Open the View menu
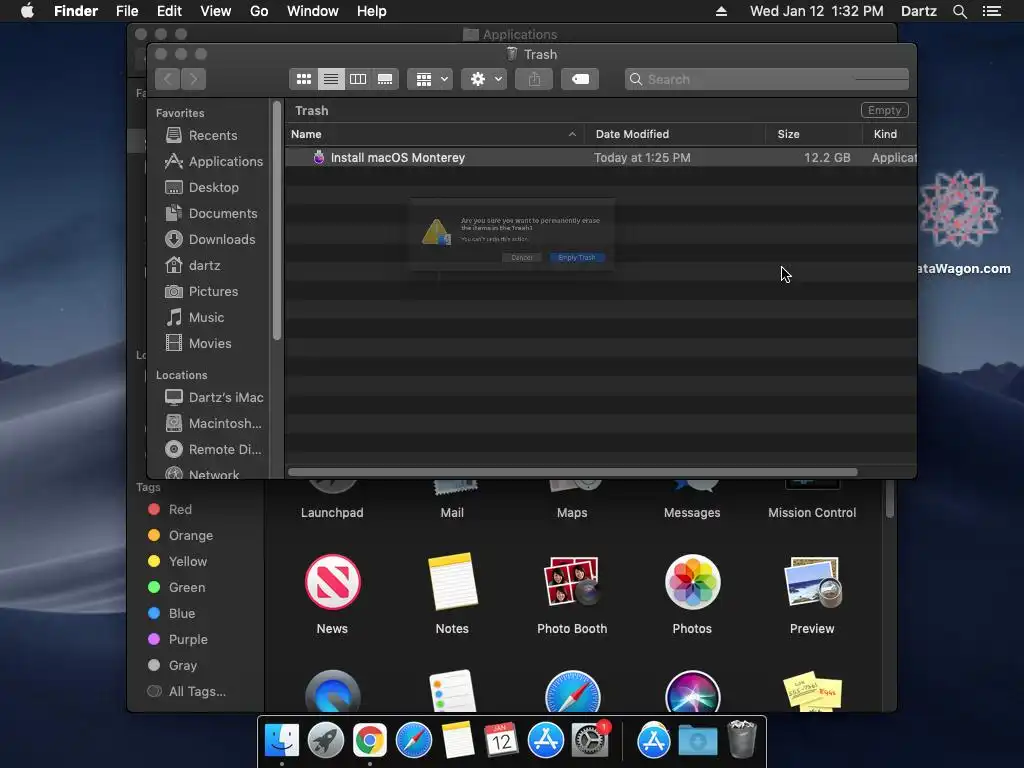Screen dimensions: 1024x768 216,11
